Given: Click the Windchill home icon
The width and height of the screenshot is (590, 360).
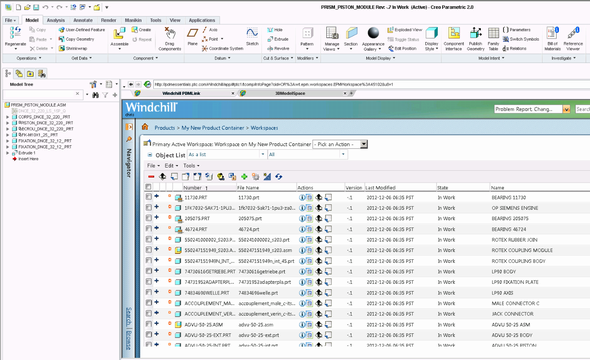Looking at the screenshot, I should point(145,127).
